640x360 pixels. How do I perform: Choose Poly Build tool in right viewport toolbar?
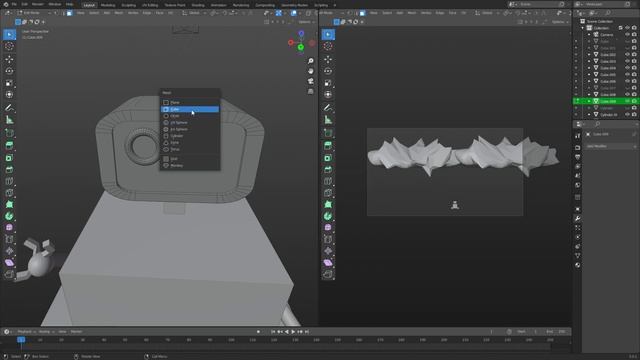(x=328, y=204)
